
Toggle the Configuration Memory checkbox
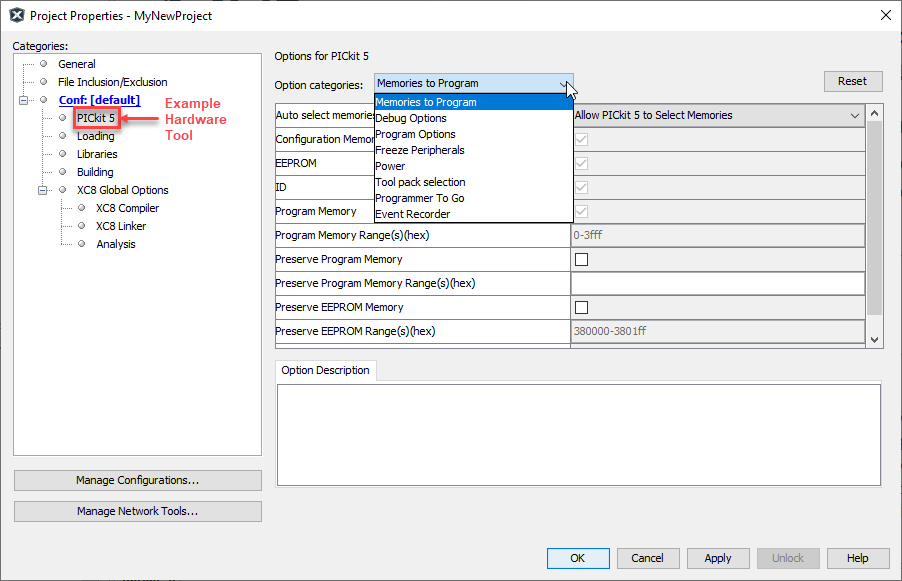[x=581, y=140]
